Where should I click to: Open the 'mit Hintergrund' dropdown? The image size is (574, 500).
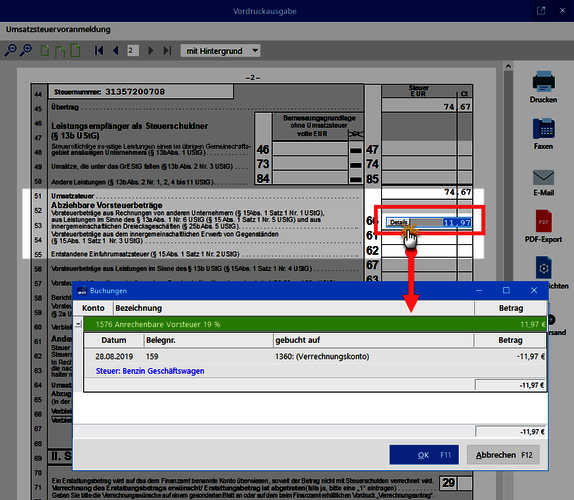(x=220, y=51)
